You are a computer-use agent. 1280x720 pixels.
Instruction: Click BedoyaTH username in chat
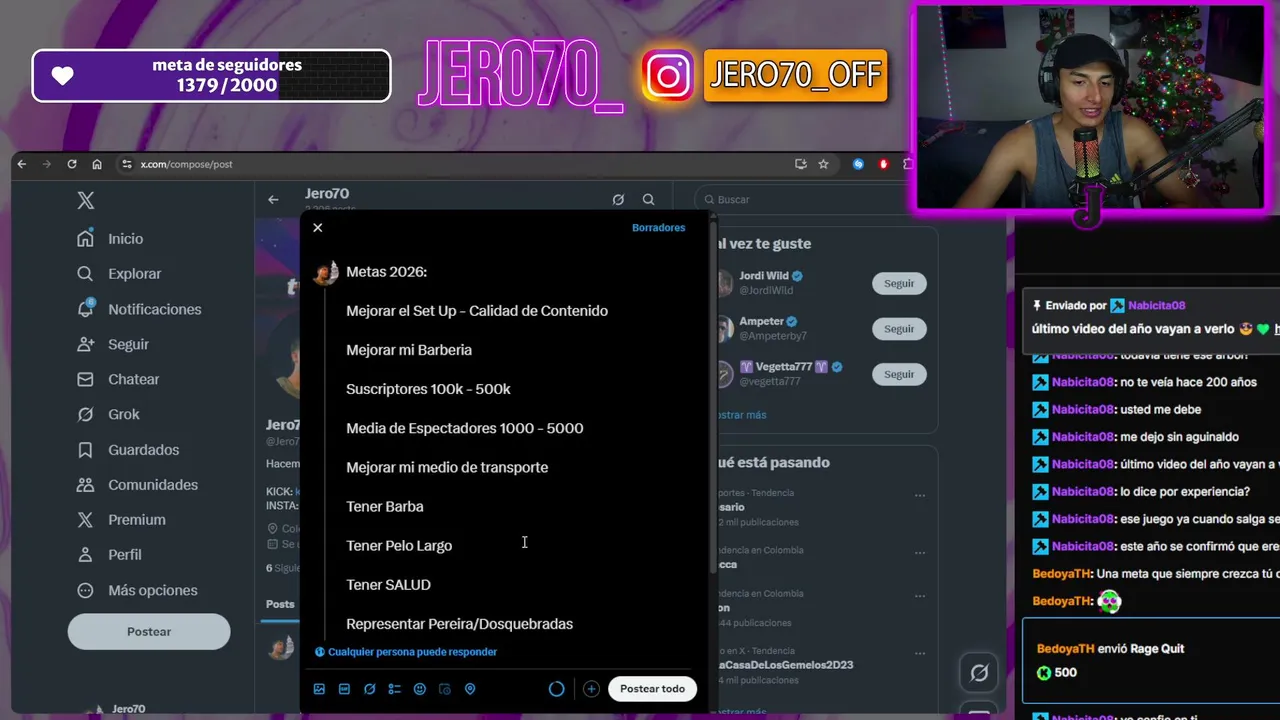pyautogui.click(x=1061, y=574)
